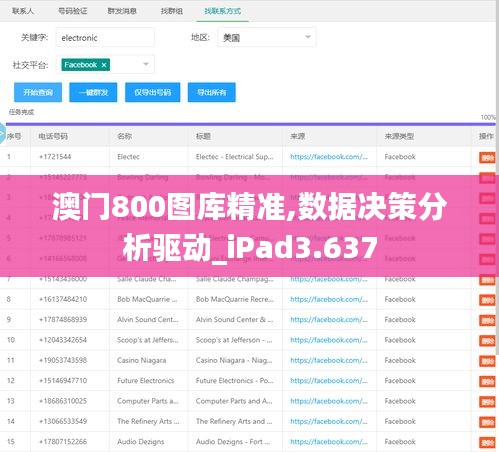The image size is (499, 452).
Task: Select the 找群组 tab
Action: [x=172, y=11]
